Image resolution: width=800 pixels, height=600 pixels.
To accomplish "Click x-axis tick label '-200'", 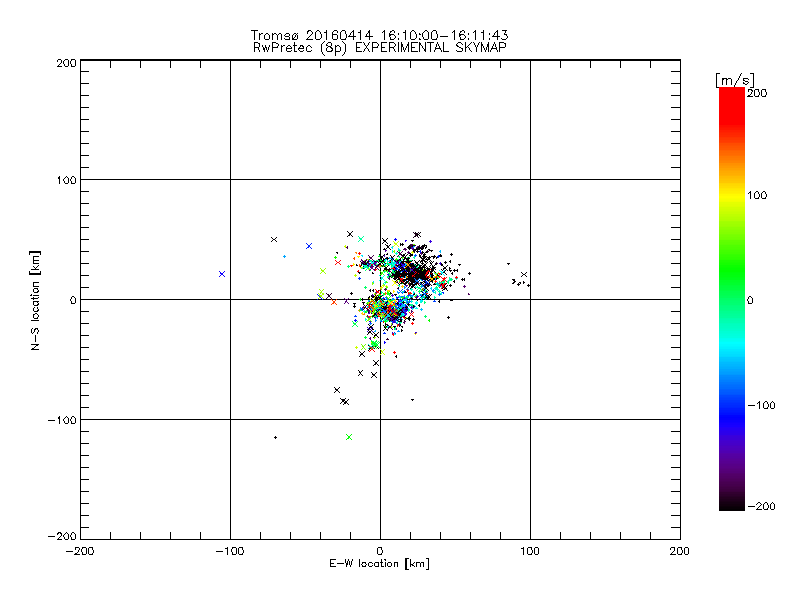I will (80, 551).
